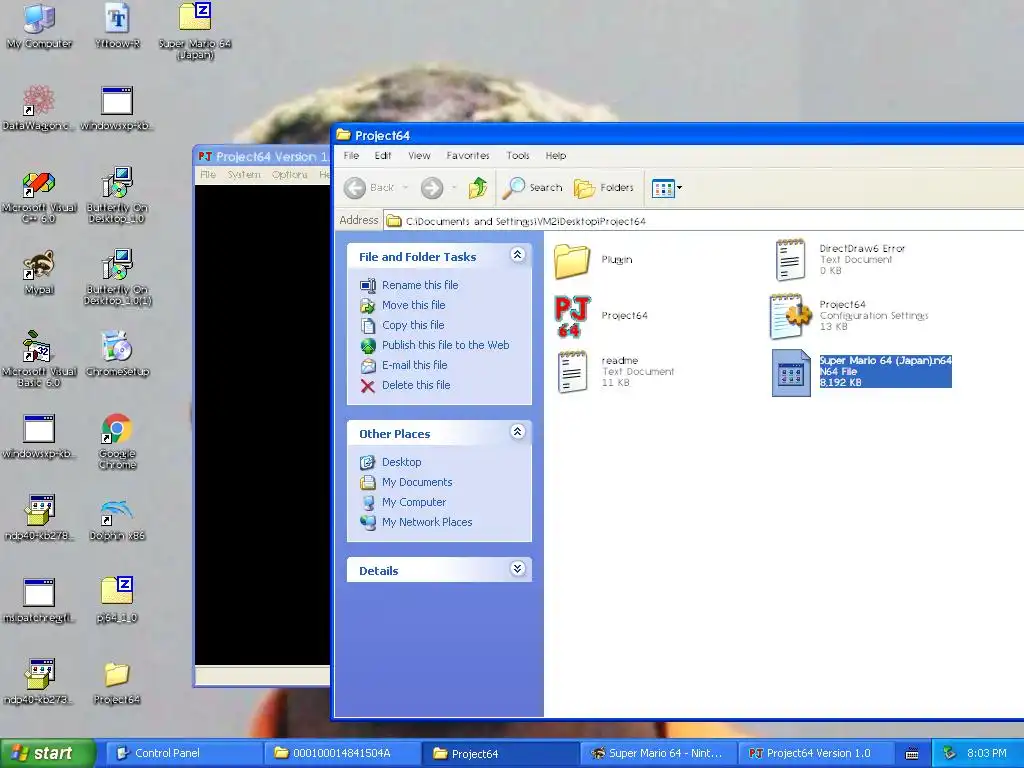Collapse the Other Places panel

[517, 432]
